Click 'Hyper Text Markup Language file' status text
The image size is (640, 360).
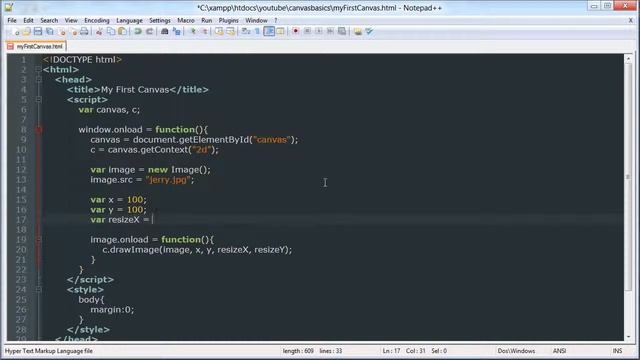(x=49, y=351)
